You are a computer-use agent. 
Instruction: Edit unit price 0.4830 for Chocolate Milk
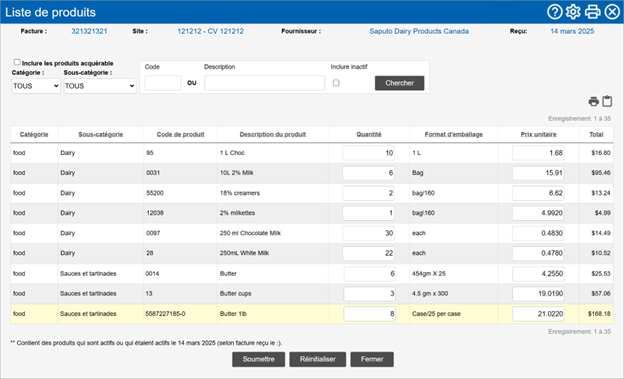coord(538,233)
